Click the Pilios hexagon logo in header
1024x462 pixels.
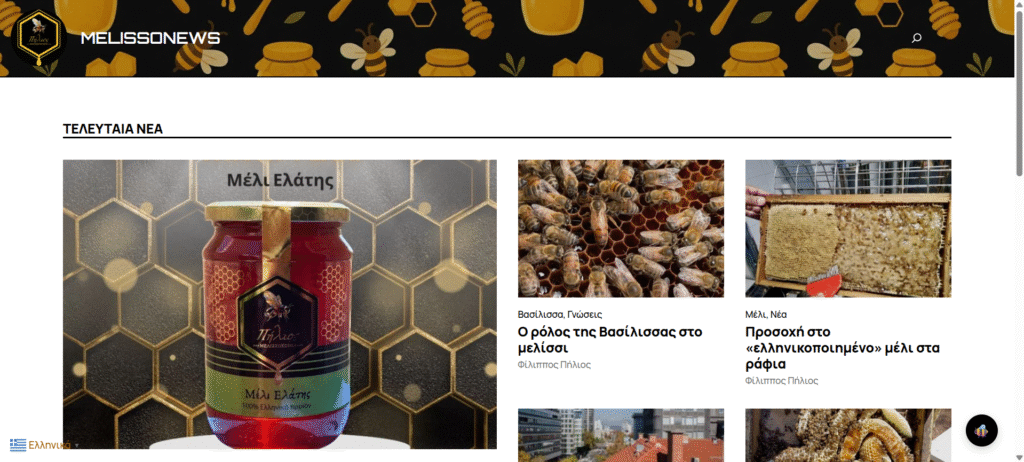(39, 38)
